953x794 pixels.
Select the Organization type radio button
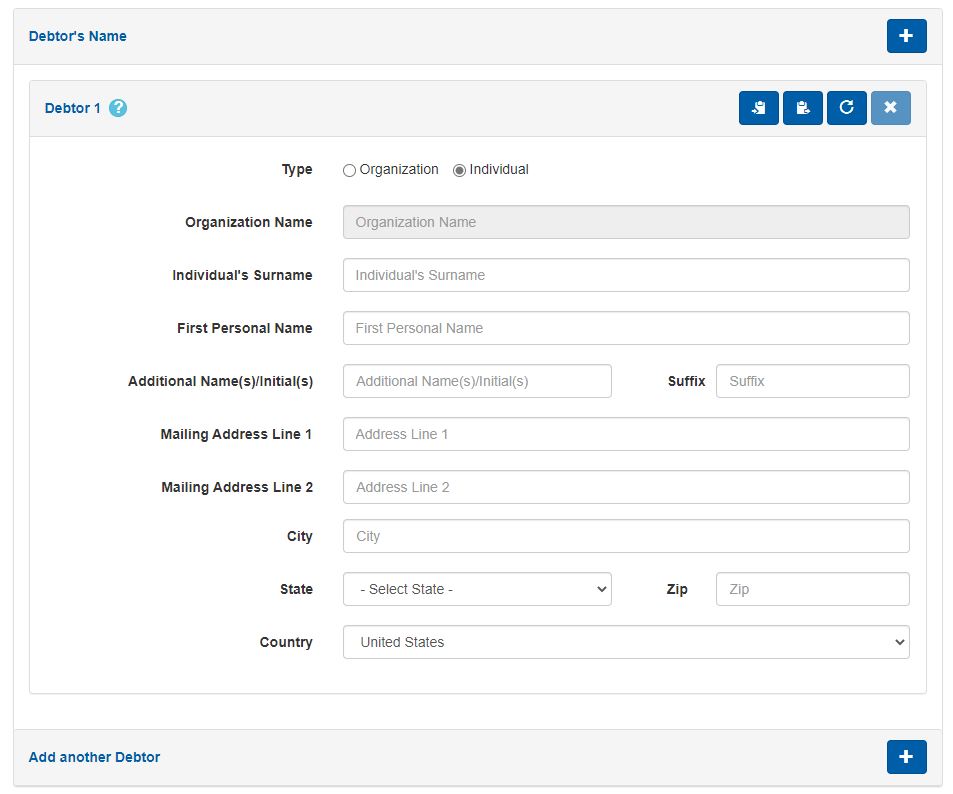(x=349, y=170)
